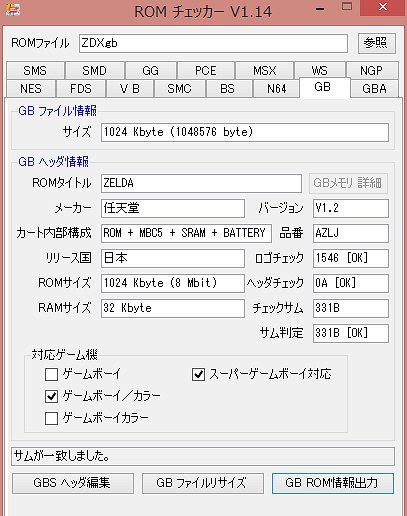The image size is (407, 516).
Task: Maximize the ROM チェッカー window
Action: pyautogui.click(x=347, y=7)
